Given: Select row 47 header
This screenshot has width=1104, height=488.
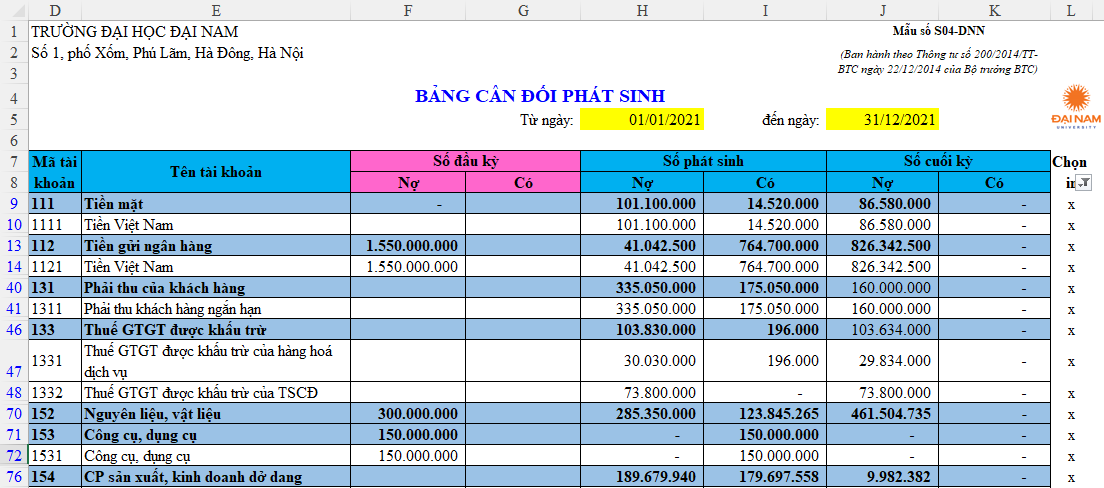Looking at the screenshot, I should [x=14, y=361].
